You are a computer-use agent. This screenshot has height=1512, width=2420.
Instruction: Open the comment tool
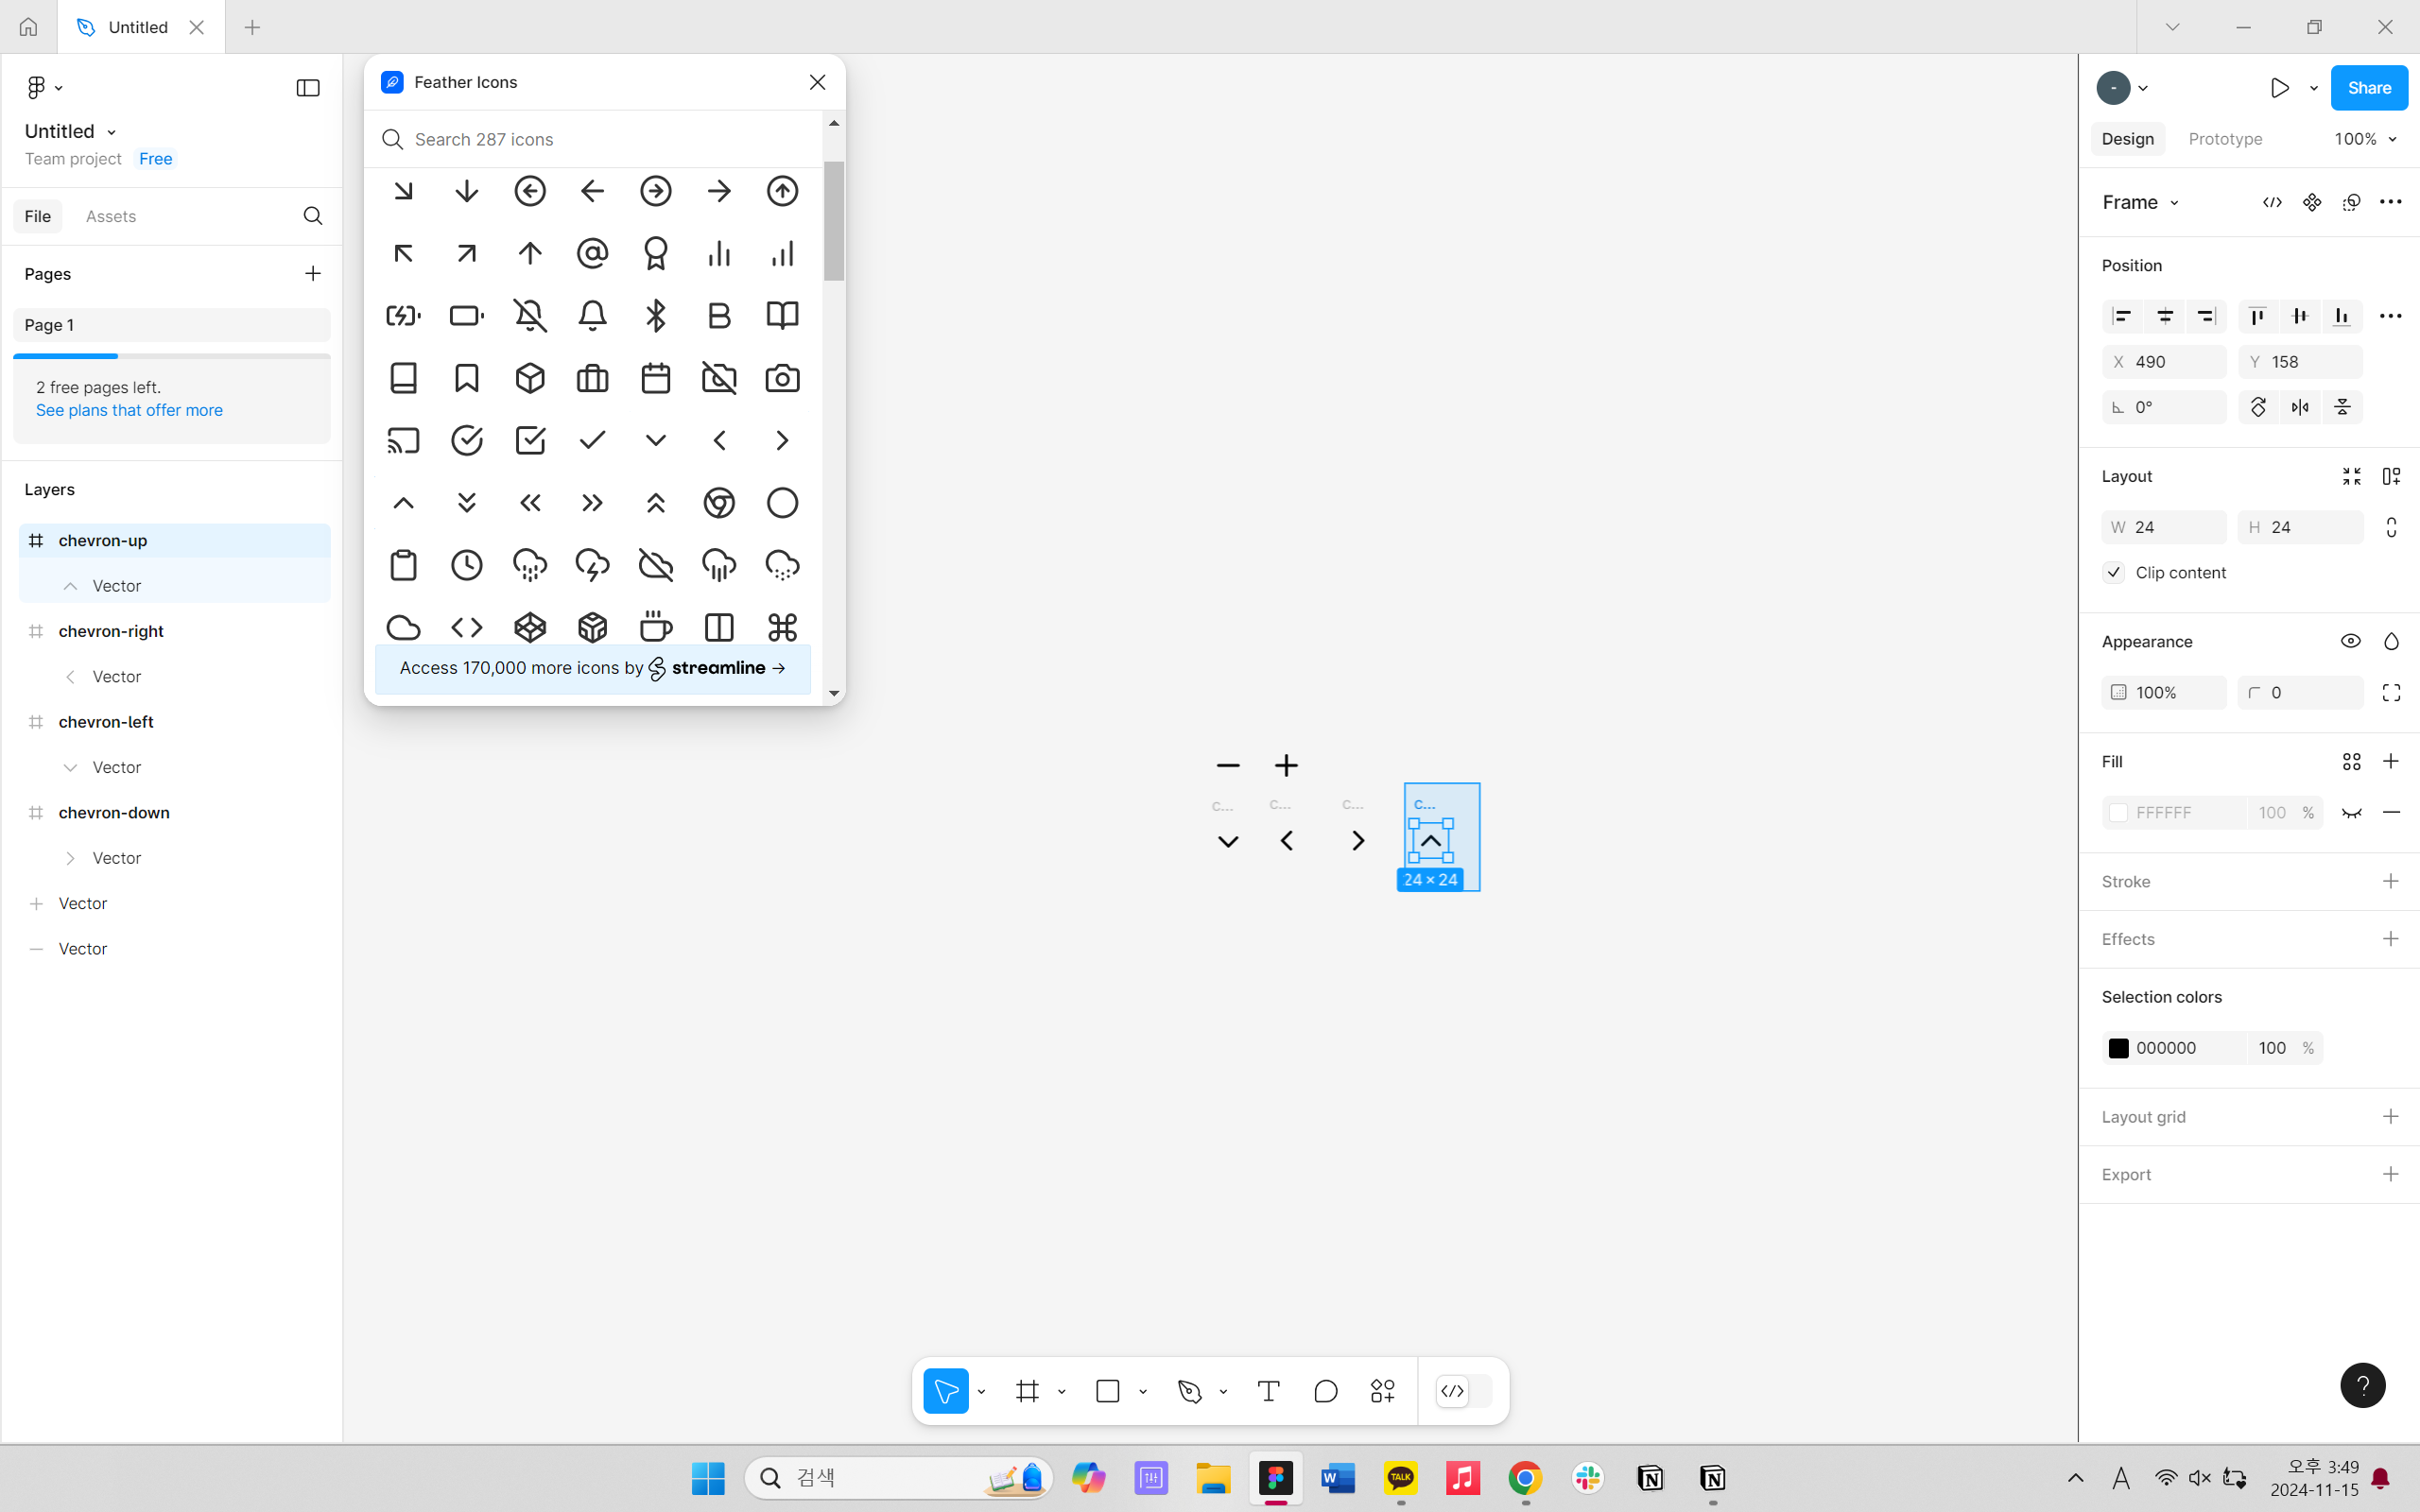1325,1391
